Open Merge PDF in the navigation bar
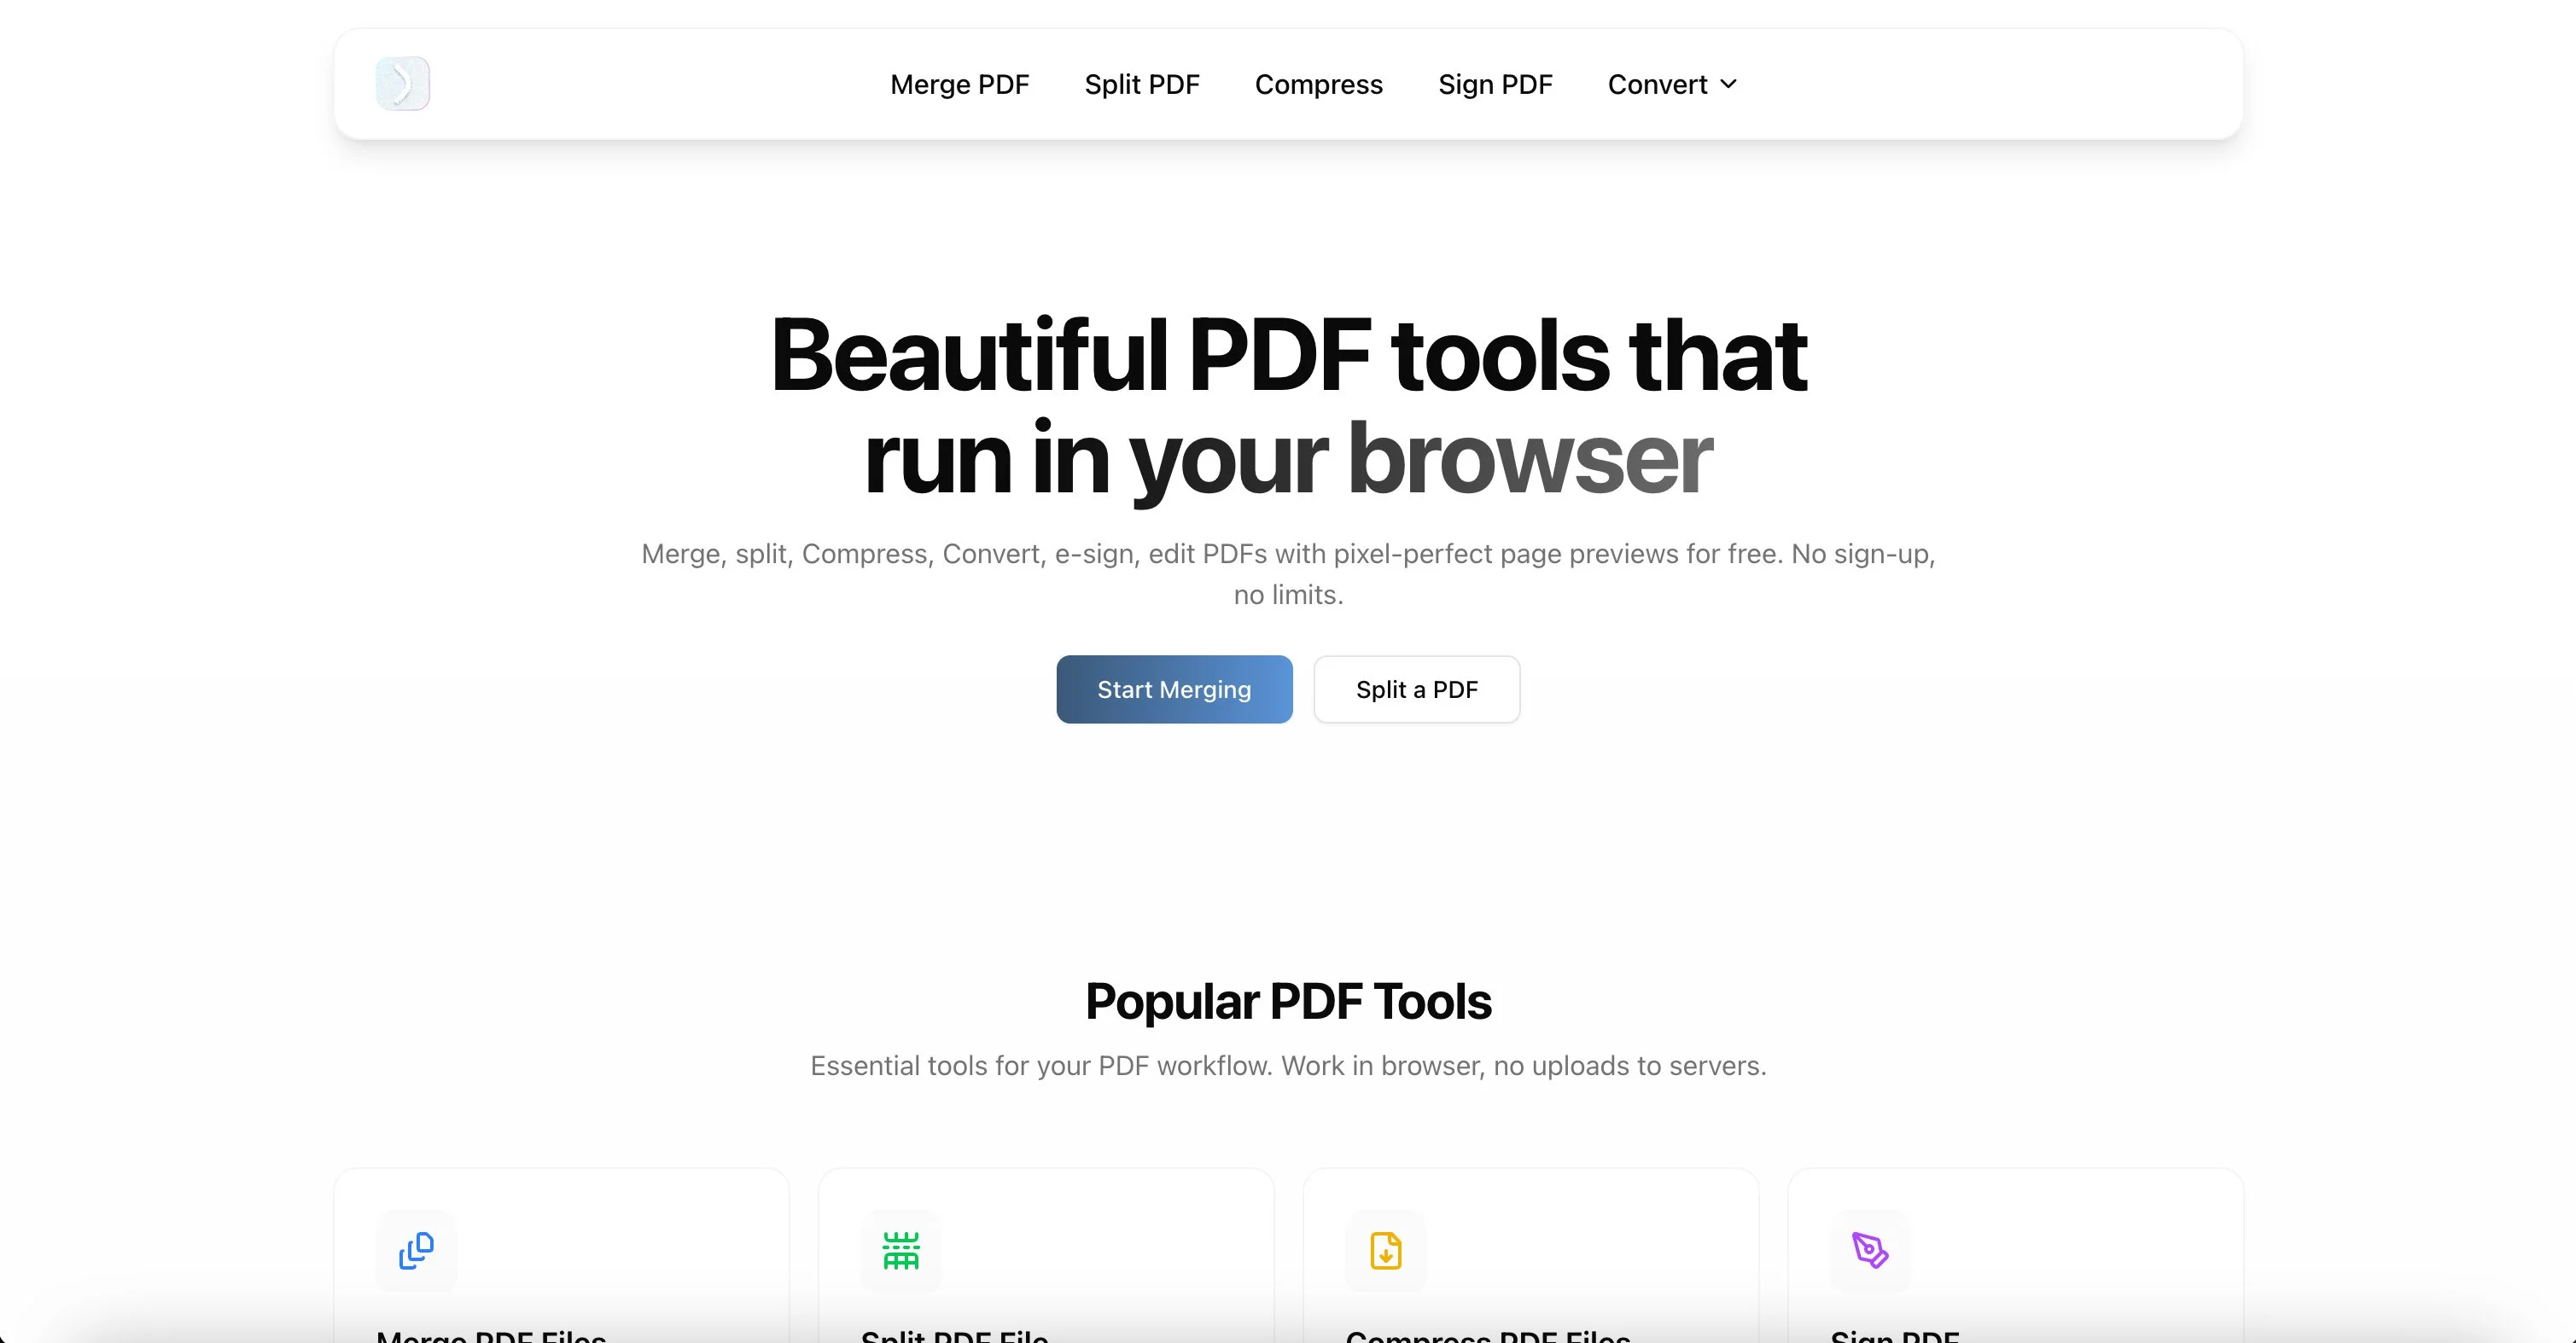This screenshot has width=2576, height=1343. click(x=959, y=84)
